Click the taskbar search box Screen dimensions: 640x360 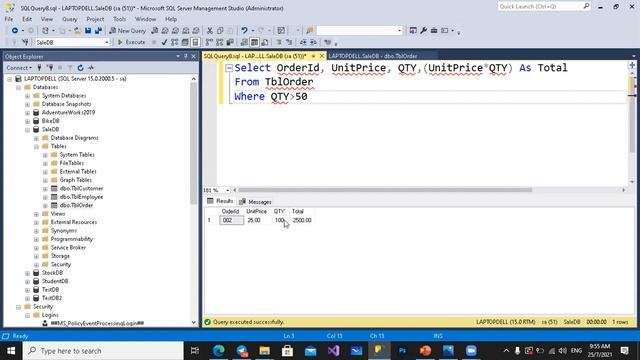click(103, 351)
